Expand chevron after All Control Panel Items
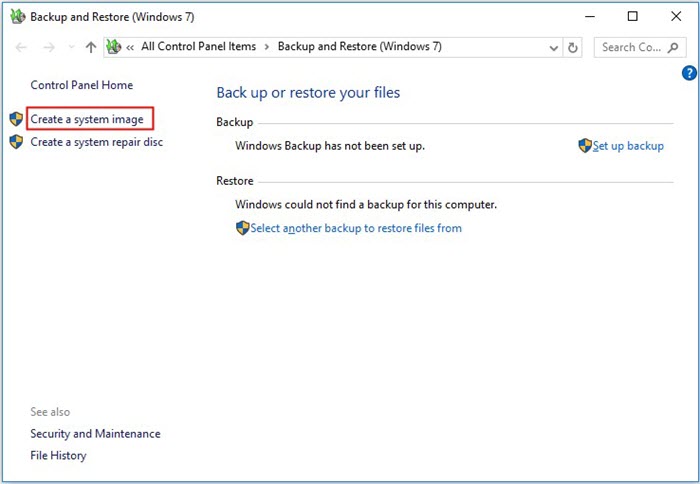This screenshot has width=700, height=484. click(x=267, y=47)
